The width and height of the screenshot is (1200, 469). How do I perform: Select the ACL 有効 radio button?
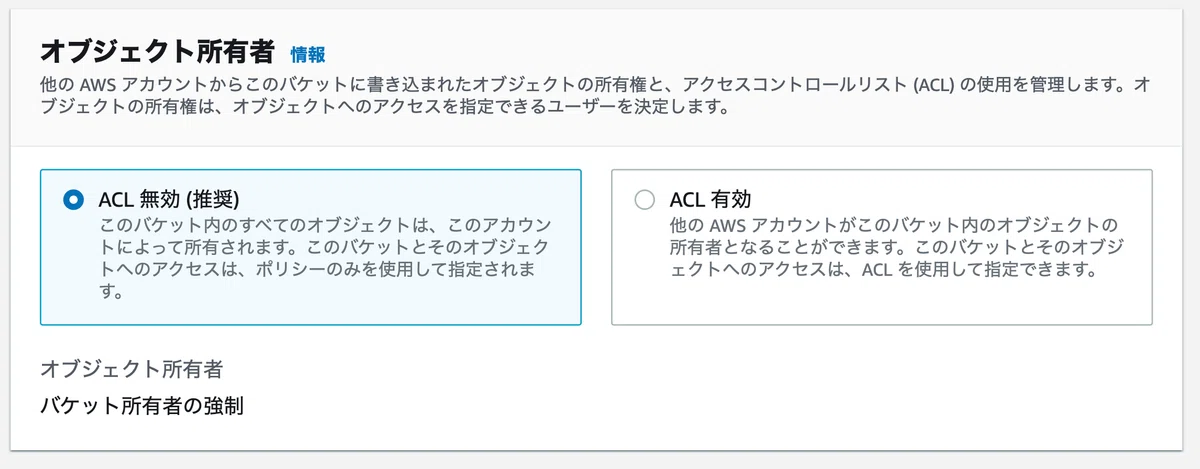click(x=645, y=199)
